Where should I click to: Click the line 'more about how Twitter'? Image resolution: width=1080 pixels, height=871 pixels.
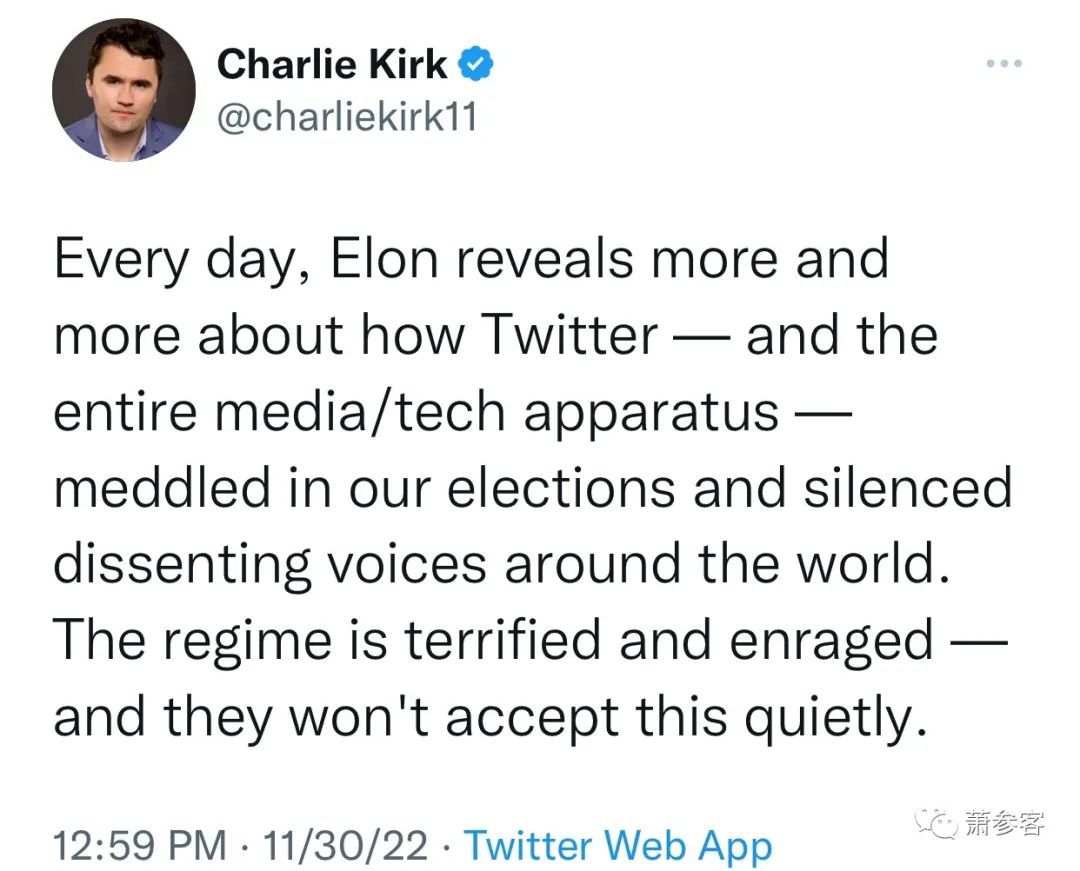pos(496,336)
